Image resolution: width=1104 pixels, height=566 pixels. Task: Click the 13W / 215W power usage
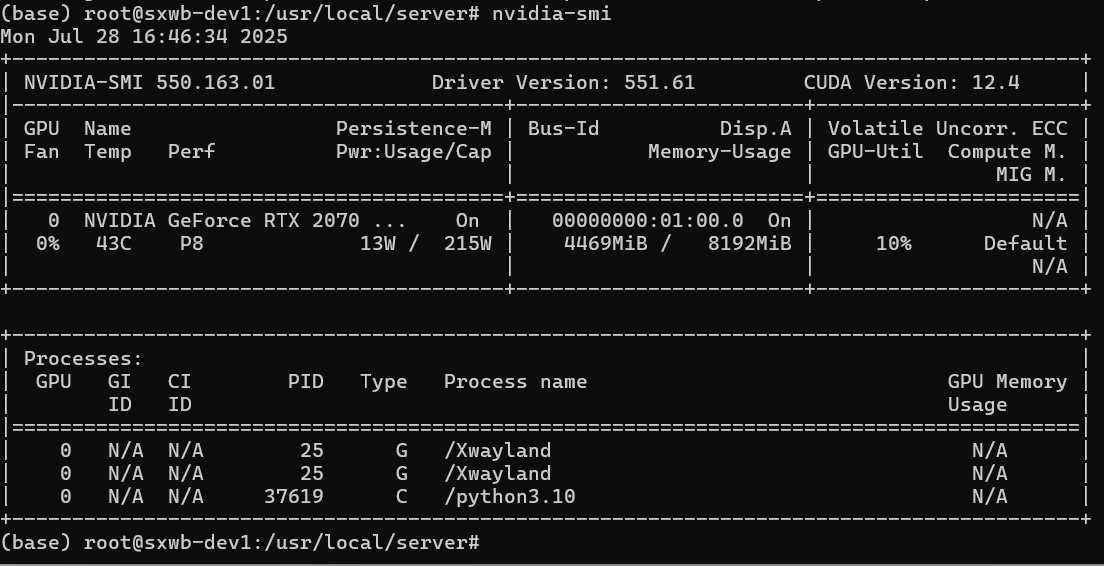point(426,244)
